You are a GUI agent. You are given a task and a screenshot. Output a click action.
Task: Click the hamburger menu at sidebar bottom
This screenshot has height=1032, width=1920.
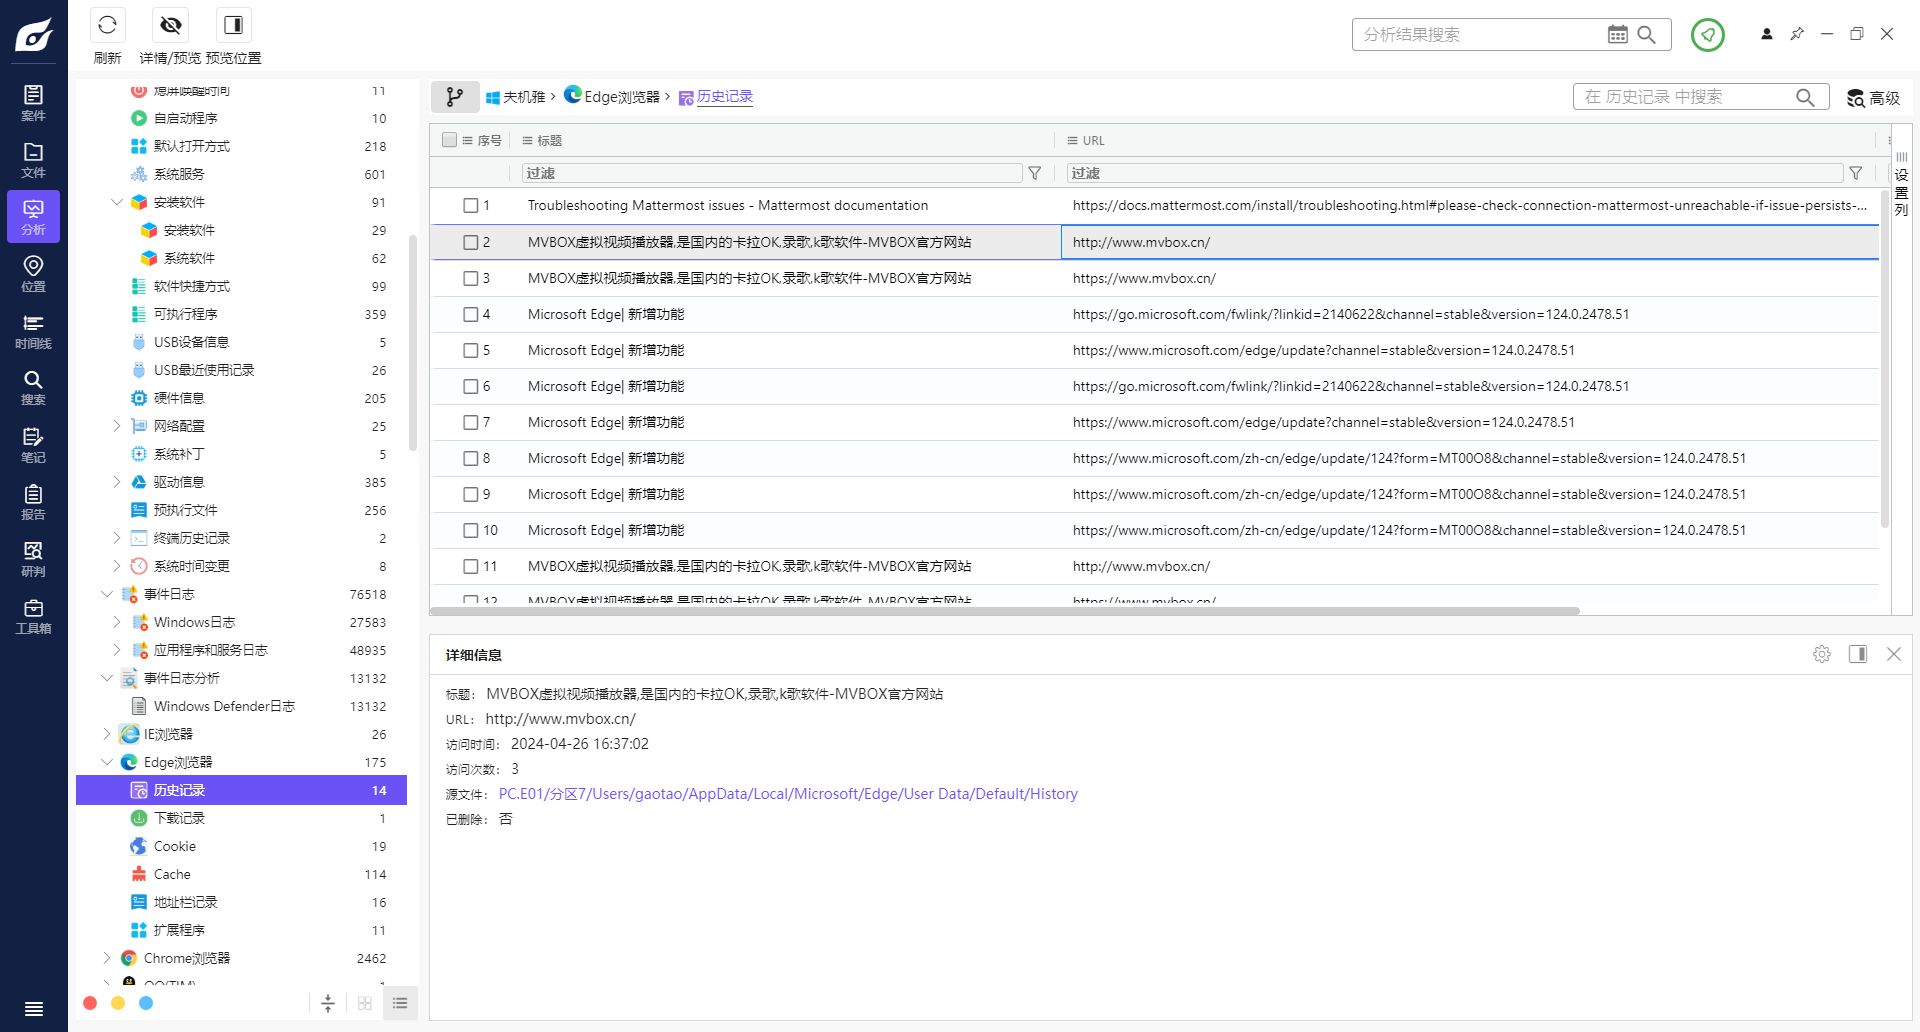pyautogui.click(x=33, y=1008)
